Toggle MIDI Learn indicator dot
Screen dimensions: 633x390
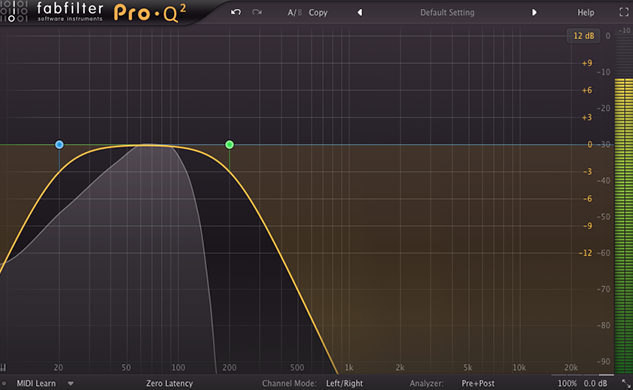pyautogui.click(x=4, y=383)
